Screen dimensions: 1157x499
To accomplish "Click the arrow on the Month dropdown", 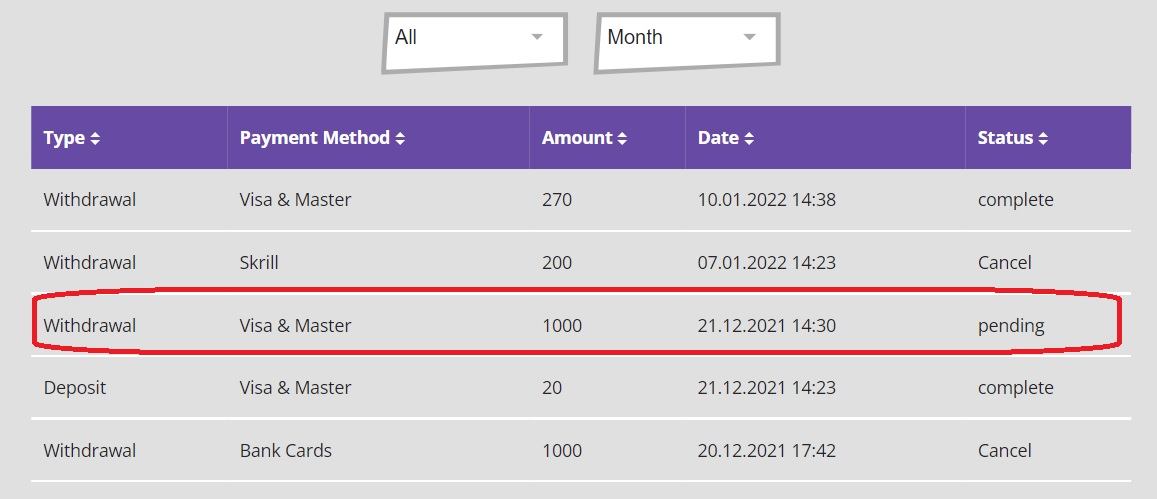I will [x=749, y=38].
